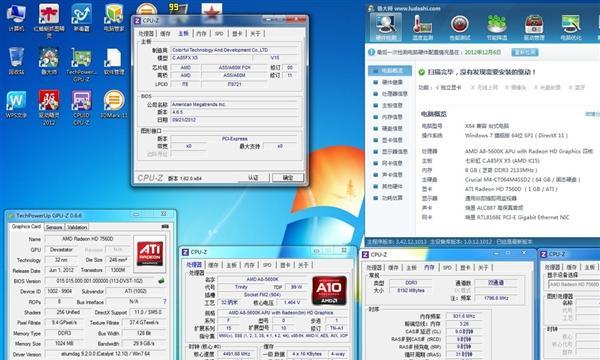Open display device dropdown showing AMD Radeon HD 7560D

point(574,284)
